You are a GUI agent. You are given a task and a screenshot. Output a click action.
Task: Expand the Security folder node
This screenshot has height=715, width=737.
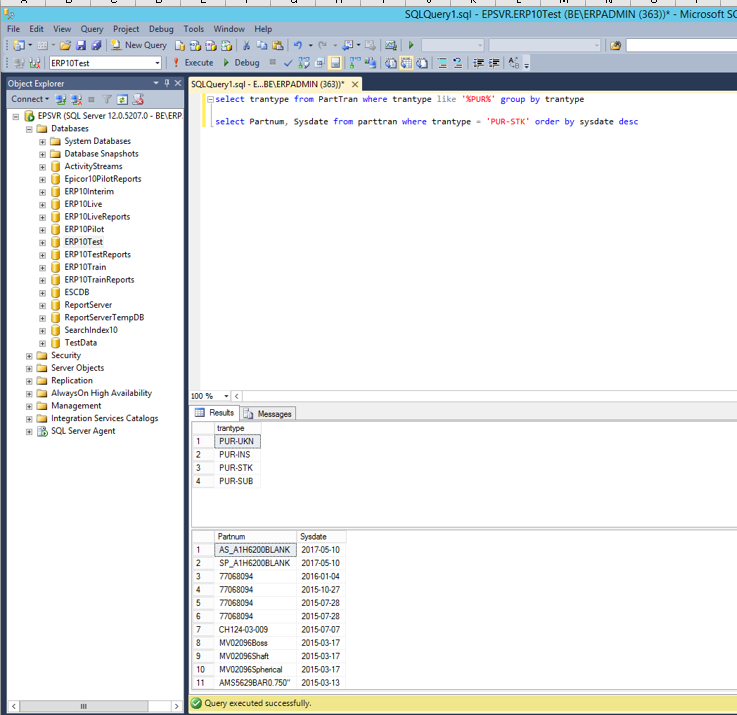(x=29, y=355)
